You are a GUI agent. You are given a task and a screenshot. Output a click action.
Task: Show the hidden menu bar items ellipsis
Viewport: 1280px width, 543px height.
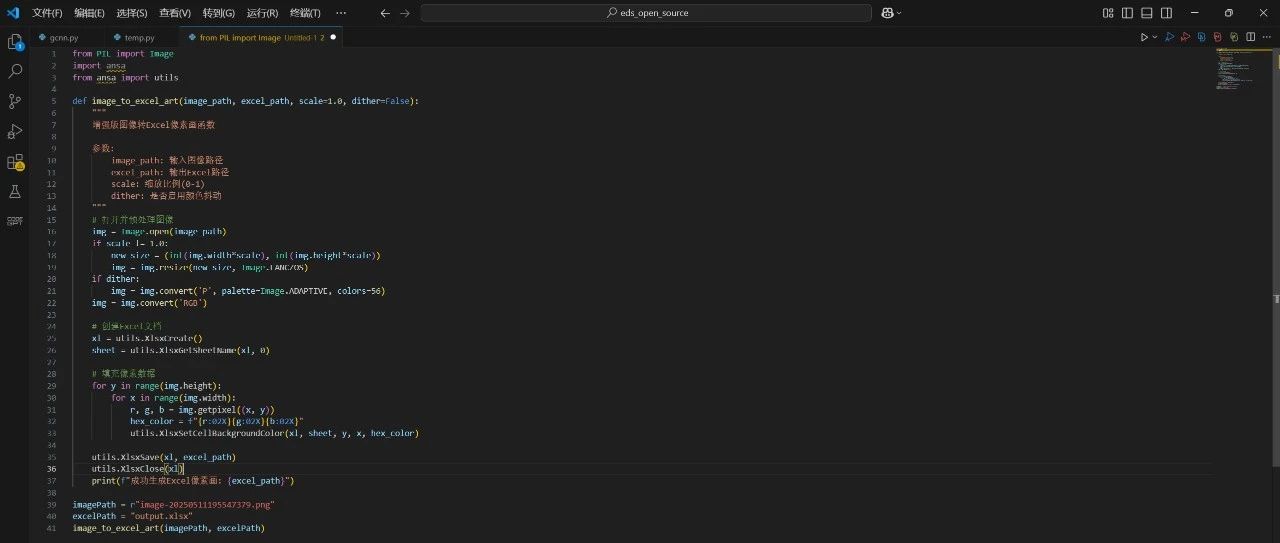tap(340, 13)
